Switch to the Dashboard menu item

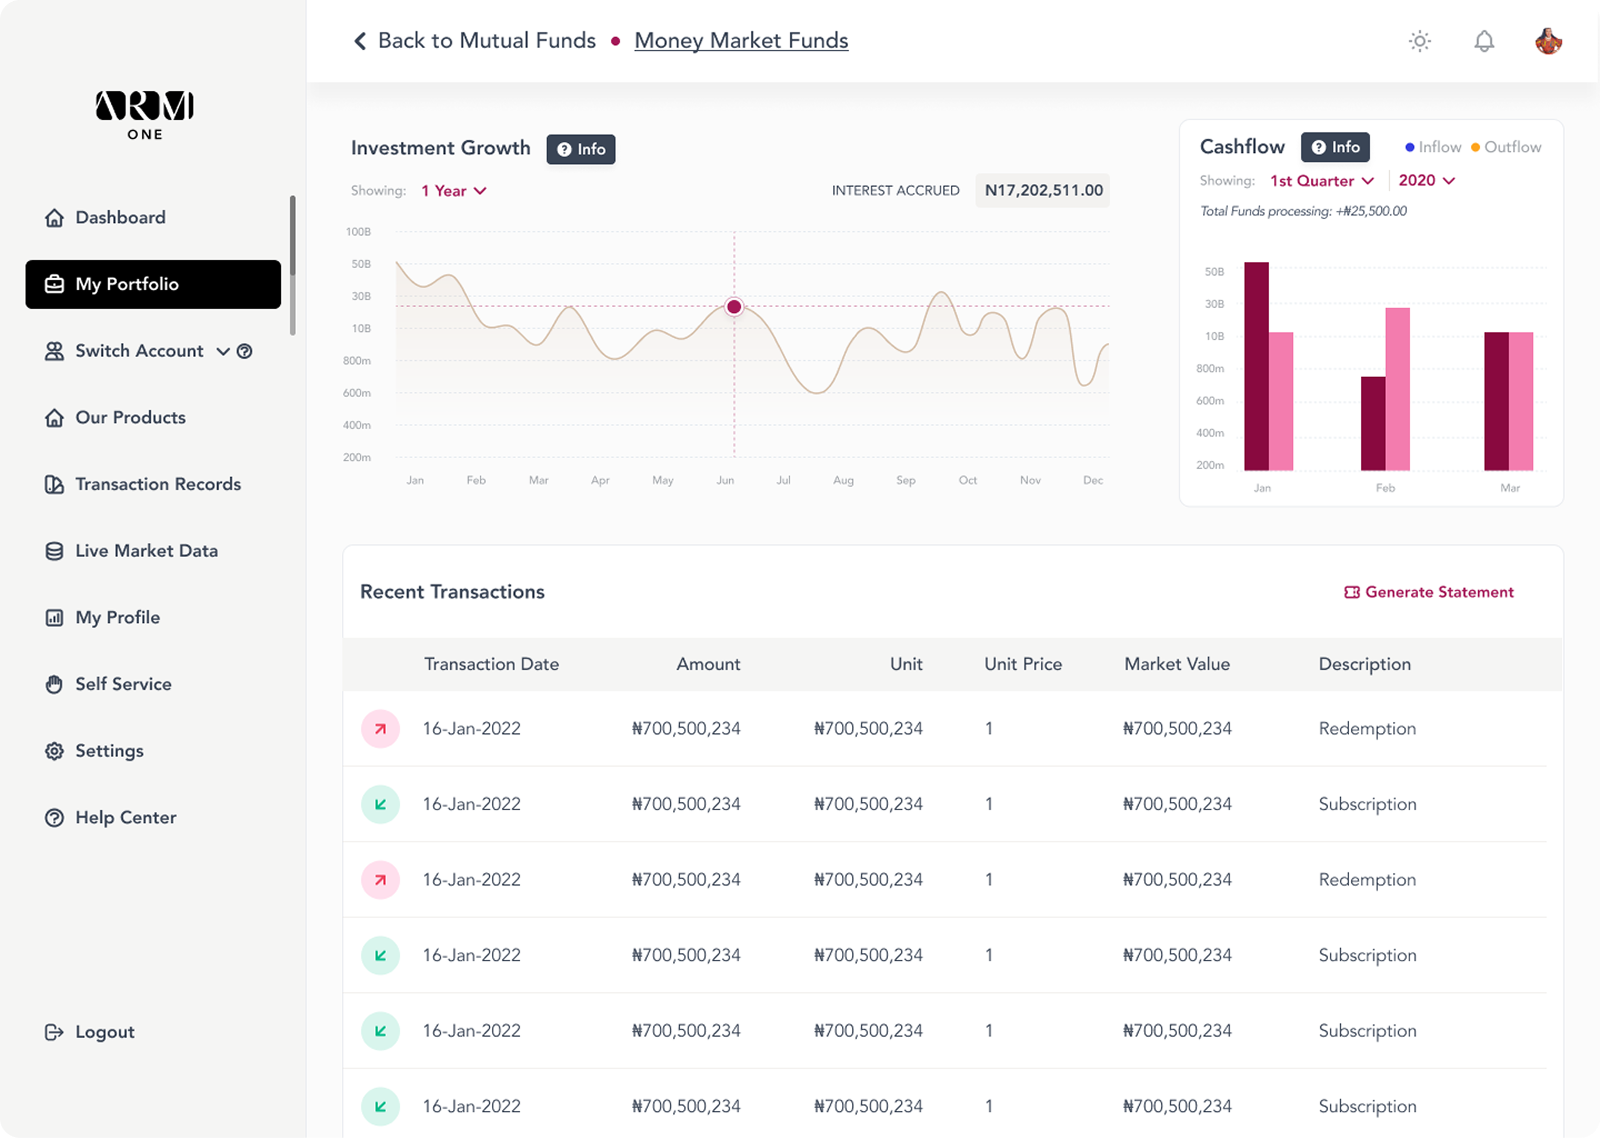(119, 217)
